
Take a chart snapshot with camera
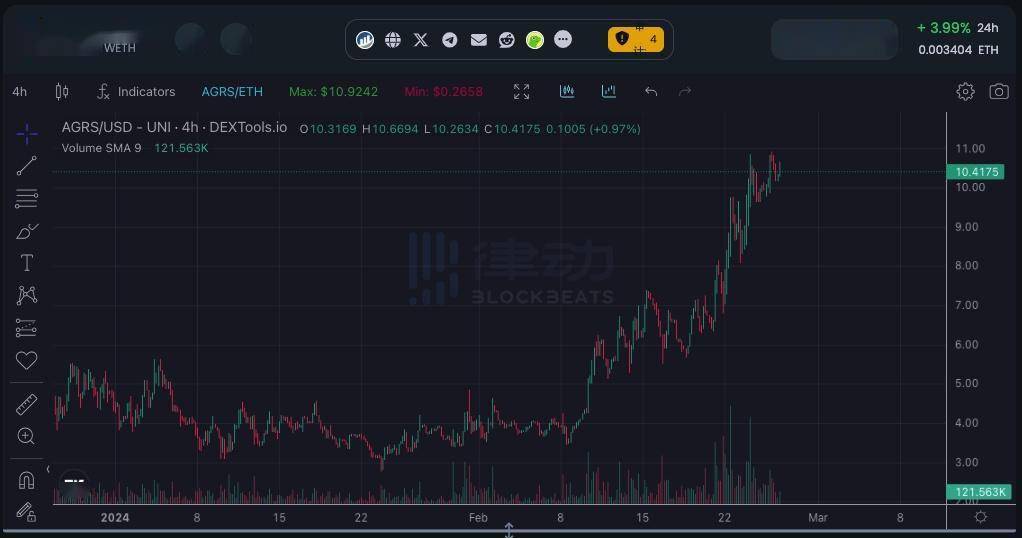point(999,92)
